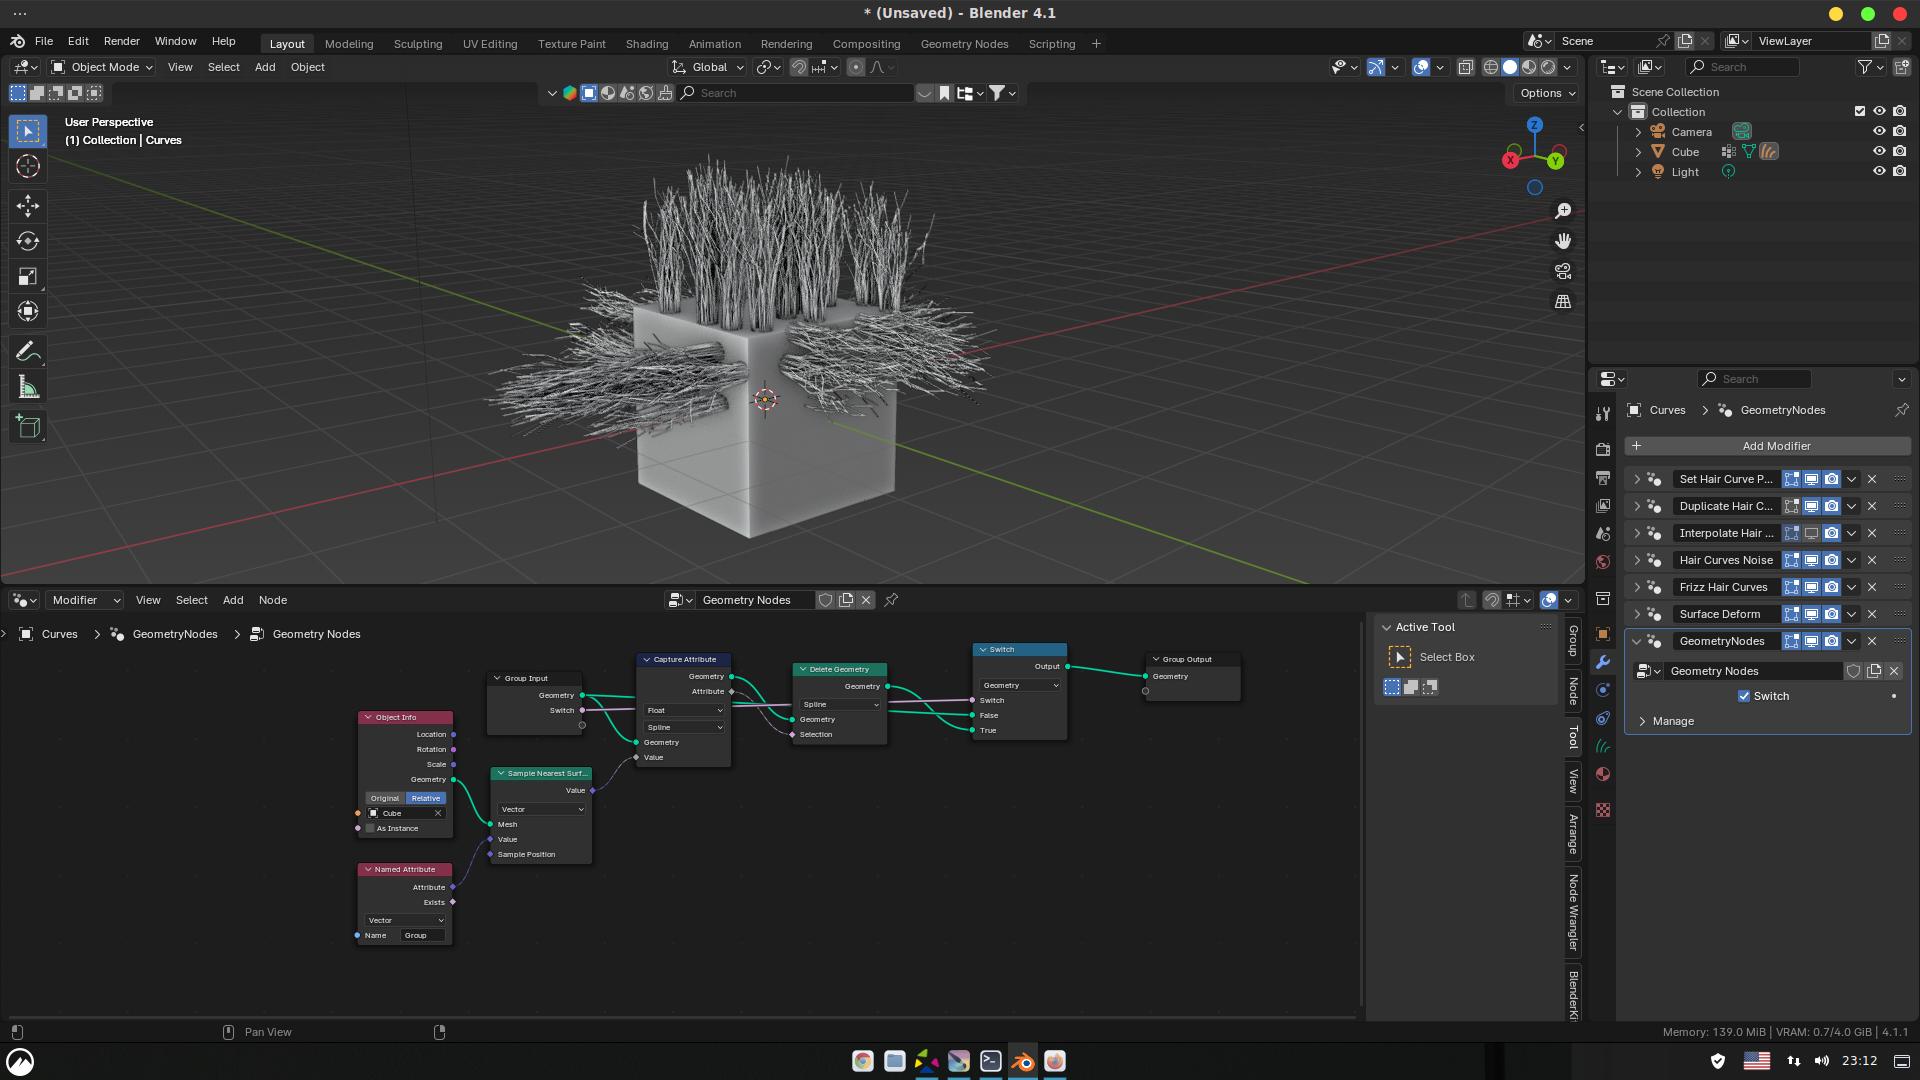Disable Light rendering in outliner

pos(1900,172)
